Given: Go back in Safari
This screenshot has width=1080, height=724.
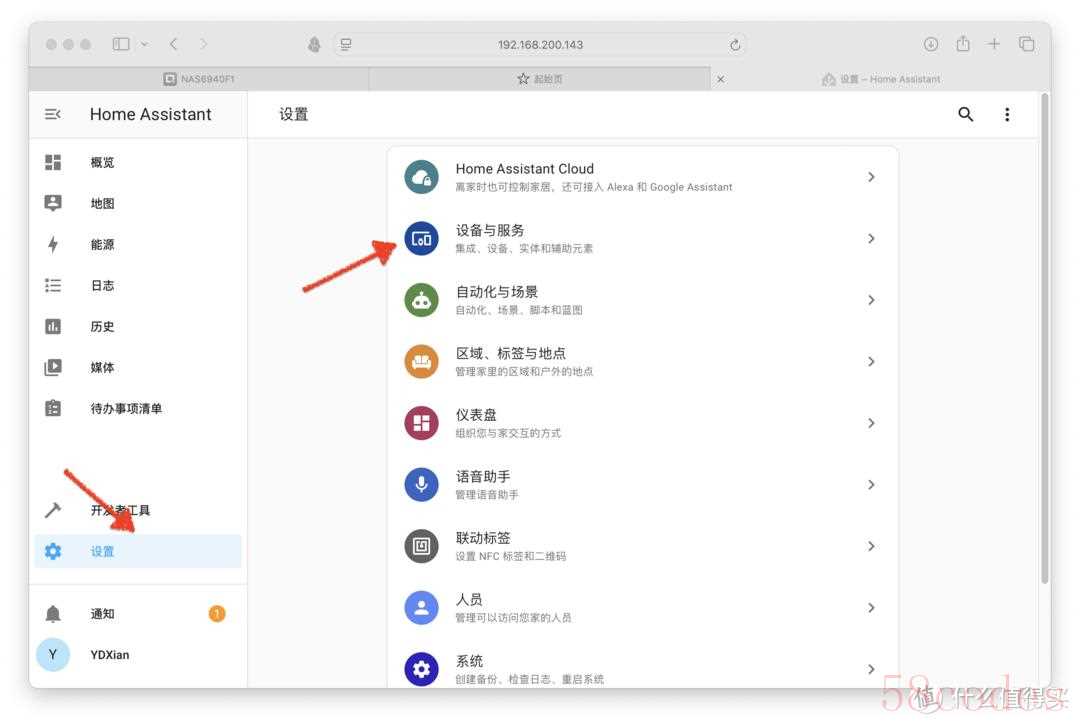Looking at the screenshot, I should (174, 44).
